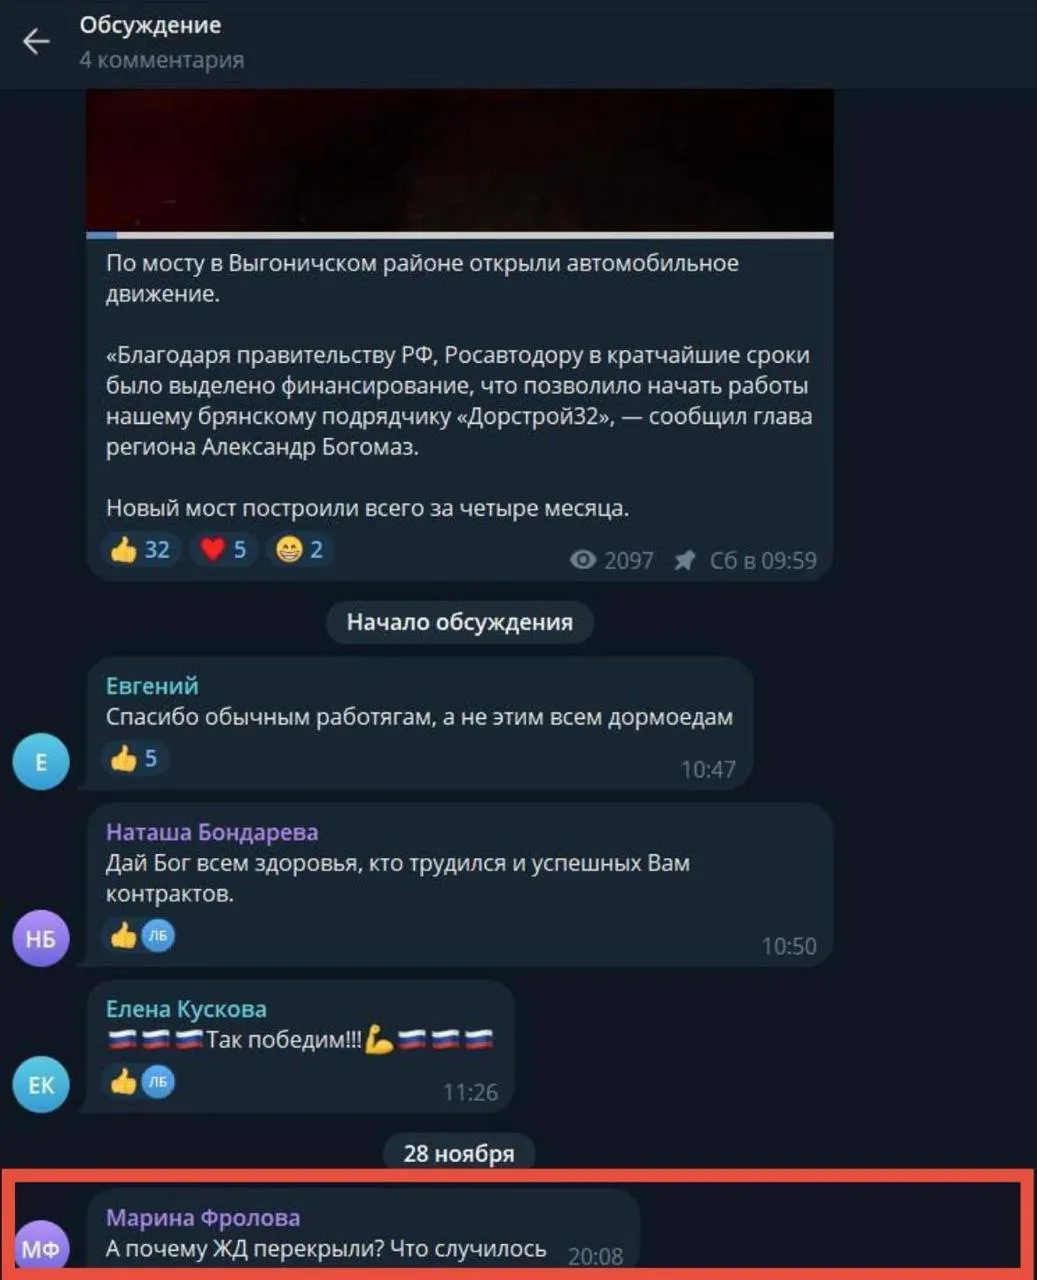The image size is (1037, 1280).
Task: Open Евгений's round avatar
Action: point(41,762)
